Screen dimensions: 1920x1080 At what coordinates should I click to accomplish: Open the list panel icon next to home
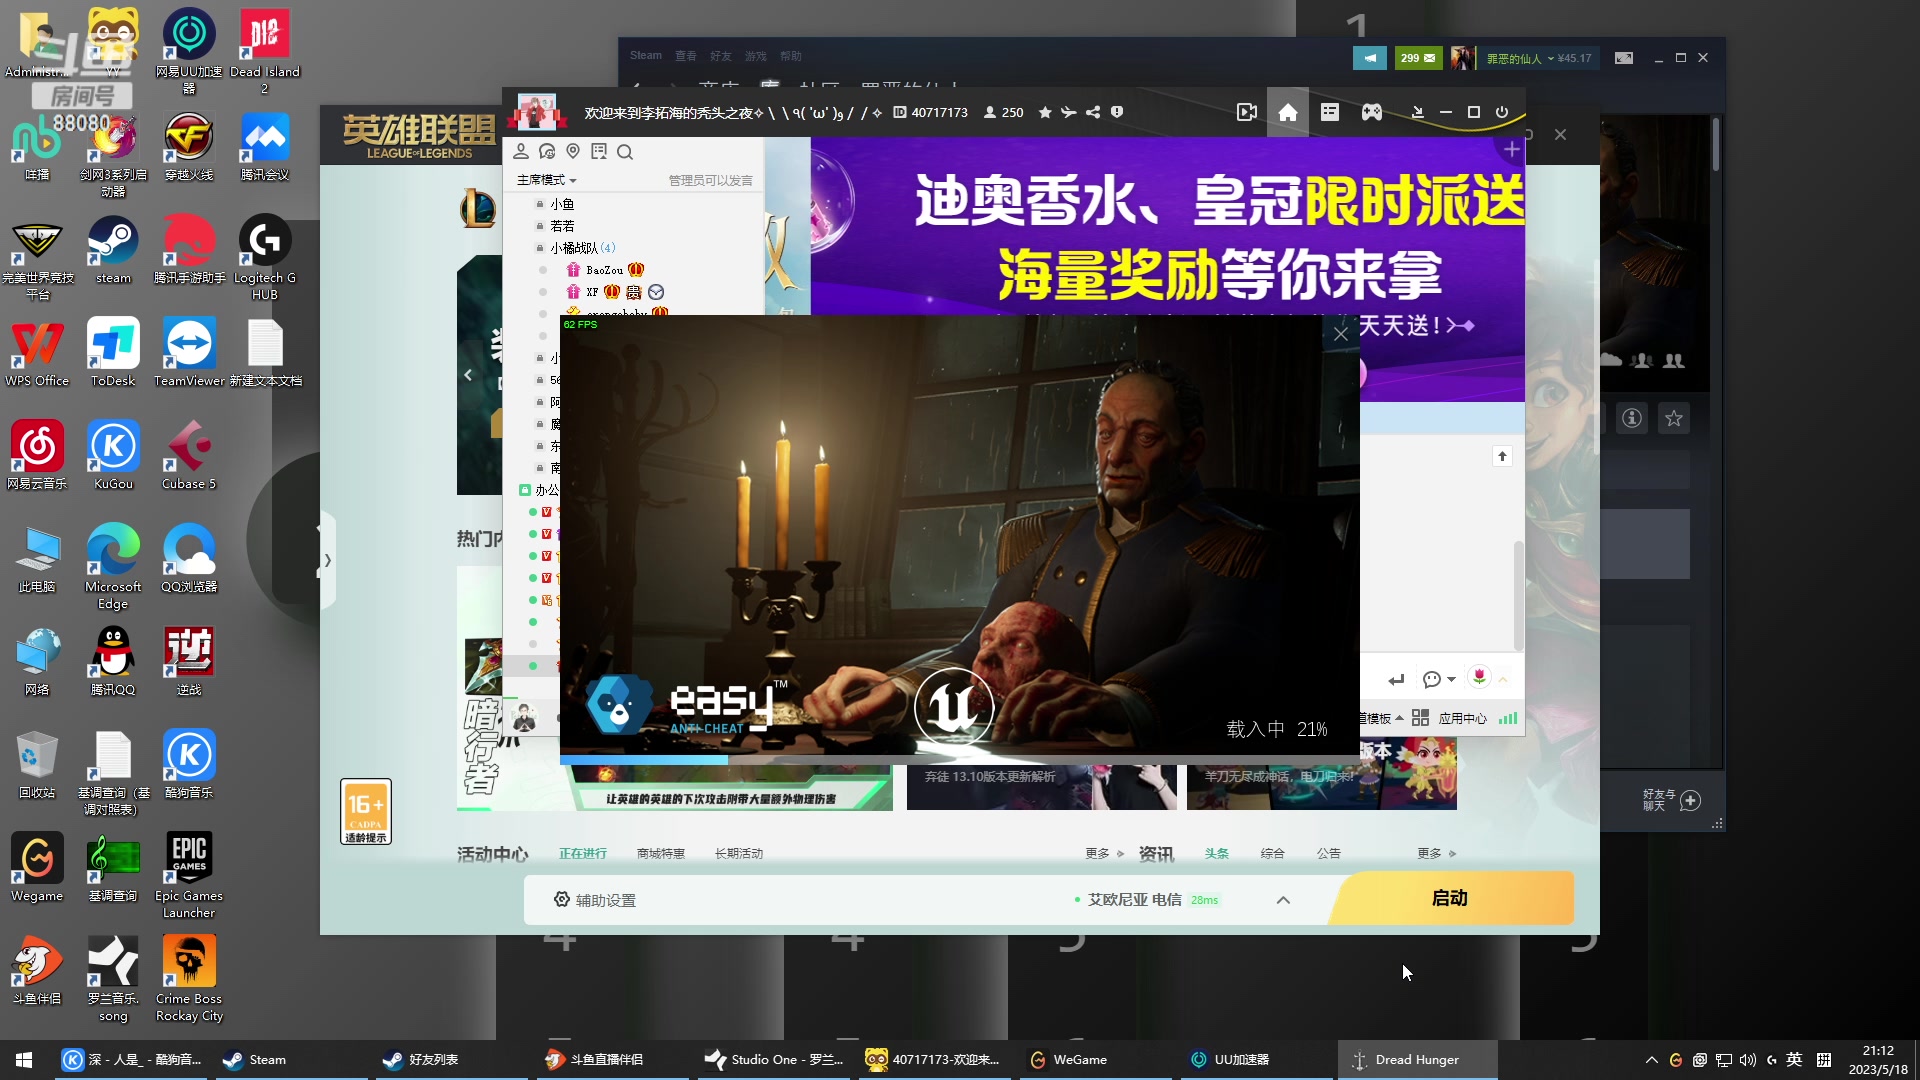coord(1330,113)
